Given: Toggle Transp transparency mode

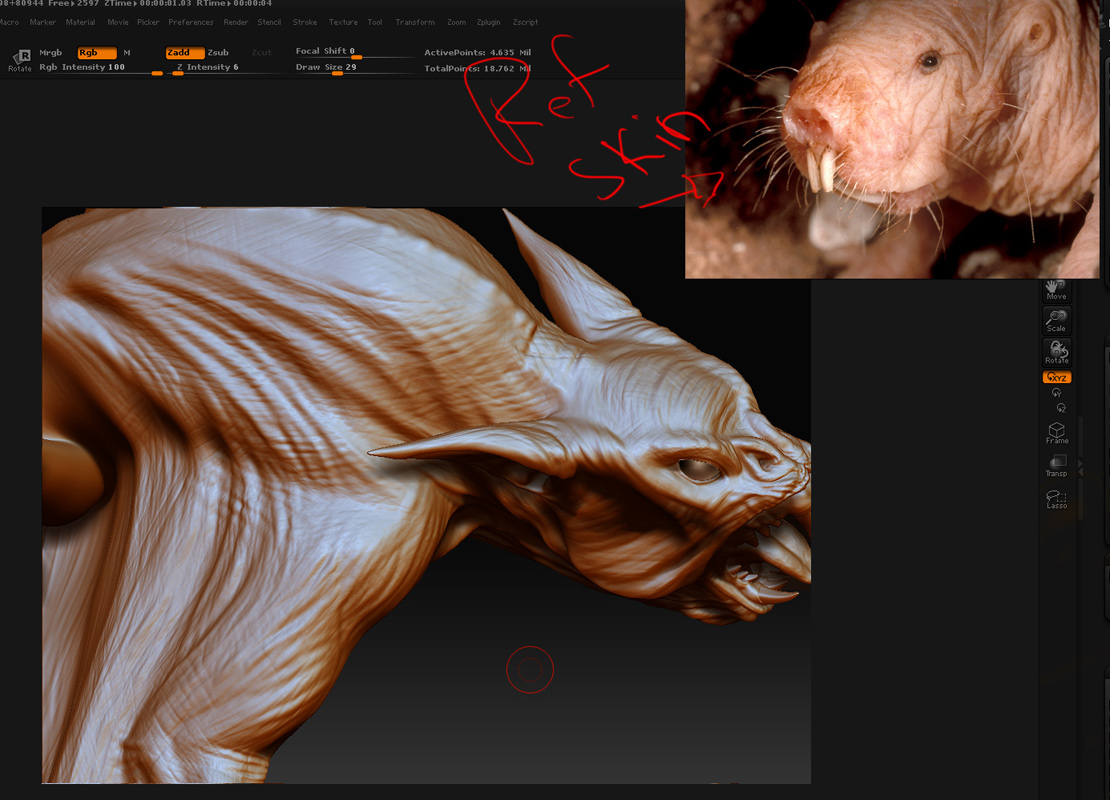Looking at the screenshot, I should click(1057, 467).
